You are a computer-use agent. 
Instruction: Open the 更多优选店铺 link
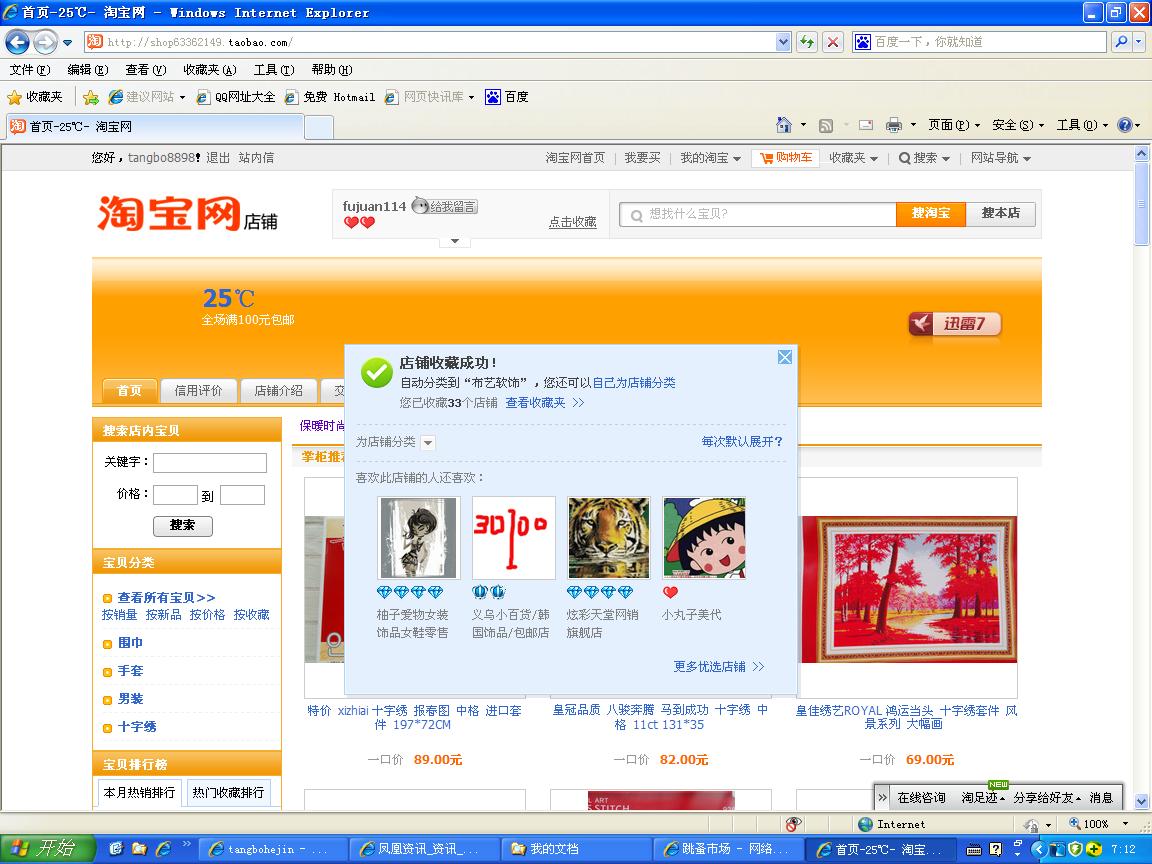[x=719, y=666]
